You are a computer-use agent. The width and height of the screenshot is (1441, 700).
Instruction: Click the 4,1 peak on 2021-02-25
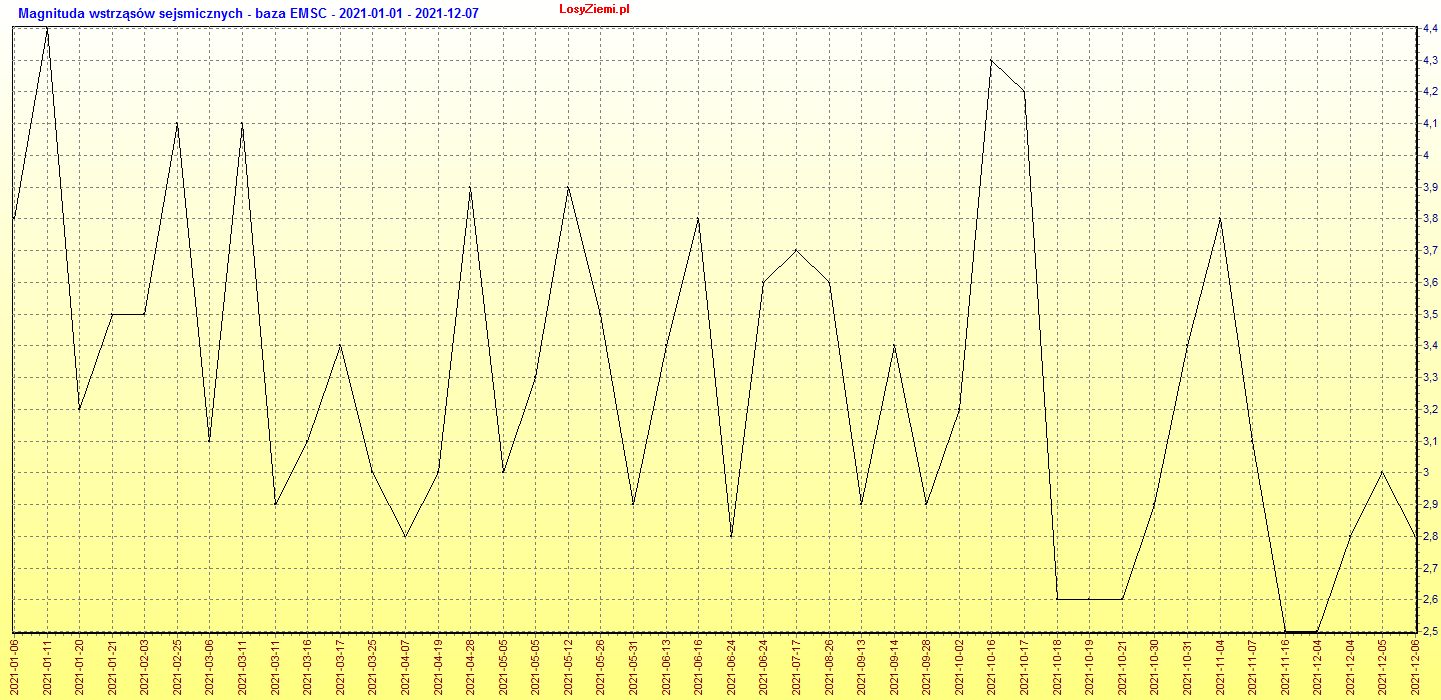pyautogui.click(x=177, y=124)
